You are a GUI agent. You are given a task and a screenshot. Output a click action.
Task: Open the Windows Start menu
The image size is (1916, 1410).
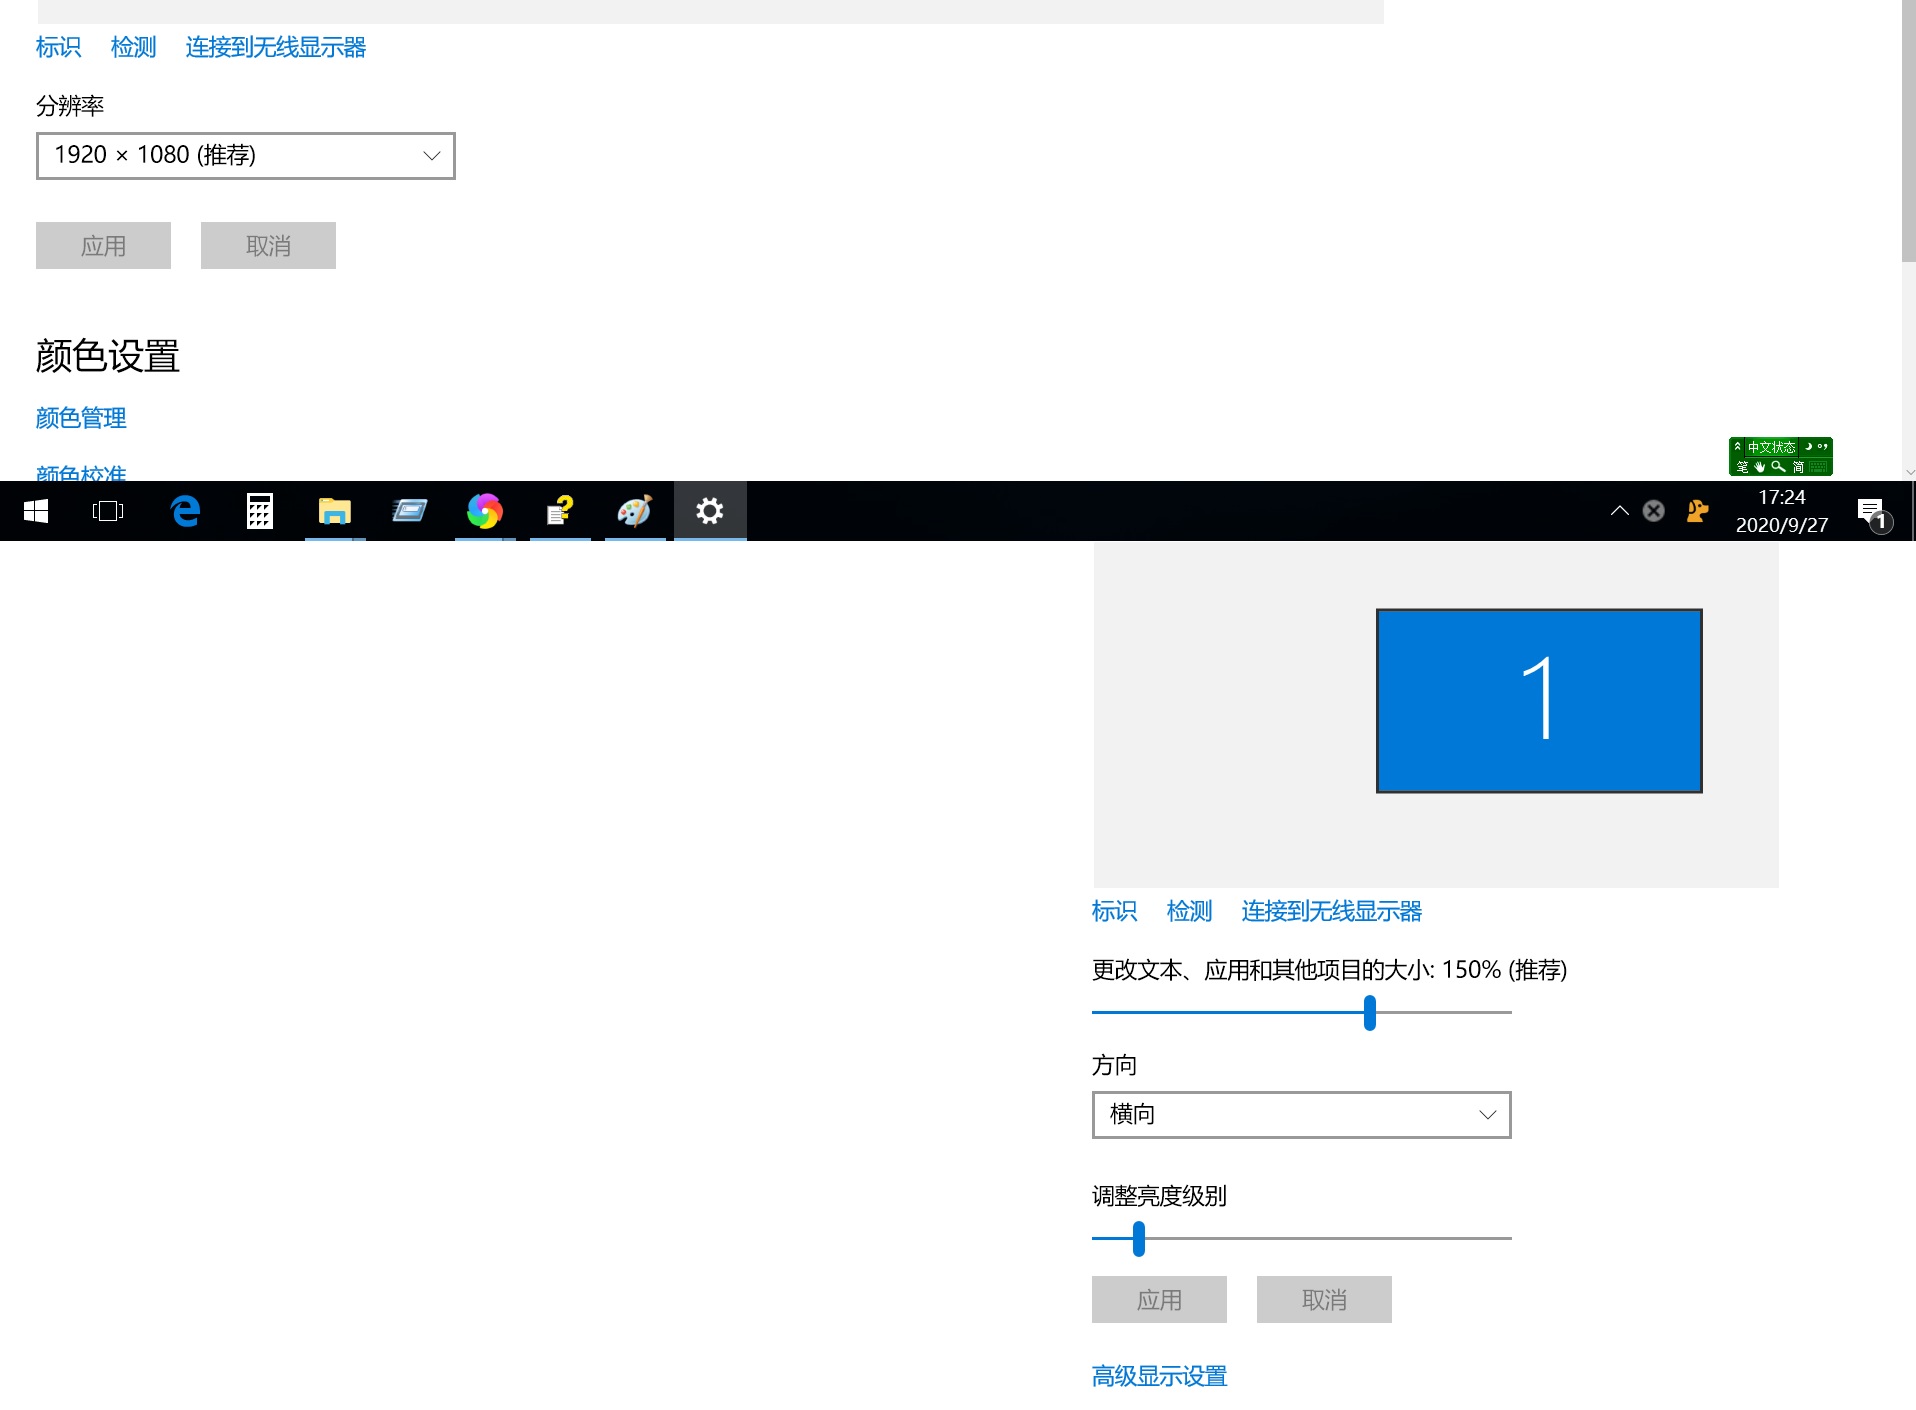(x=36, y=511)
